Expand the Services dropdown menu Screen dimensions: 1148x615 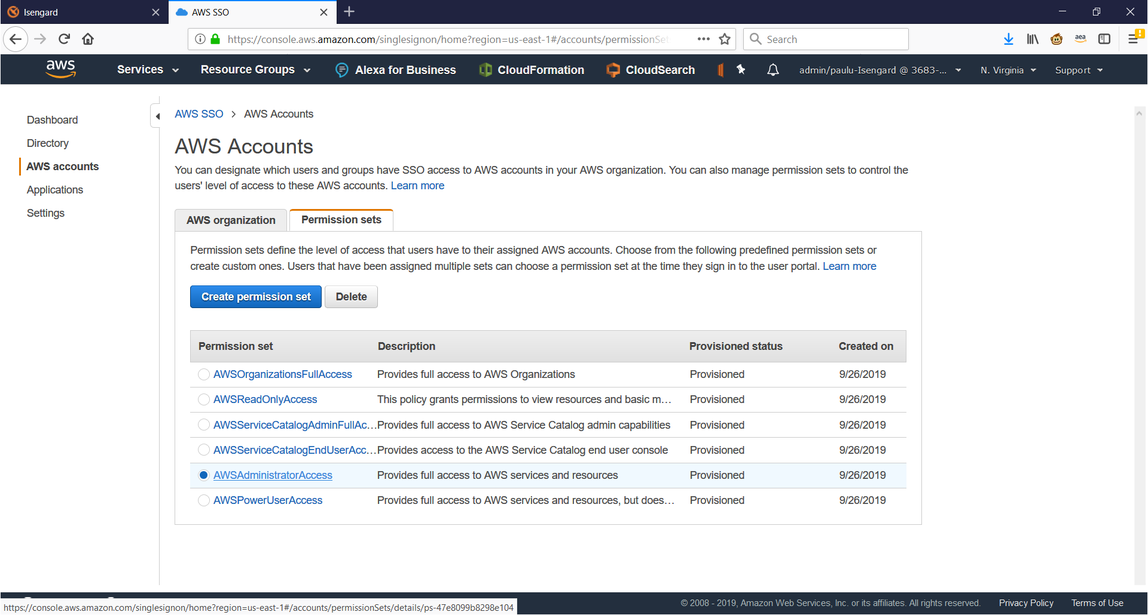[x=148, y=70]
